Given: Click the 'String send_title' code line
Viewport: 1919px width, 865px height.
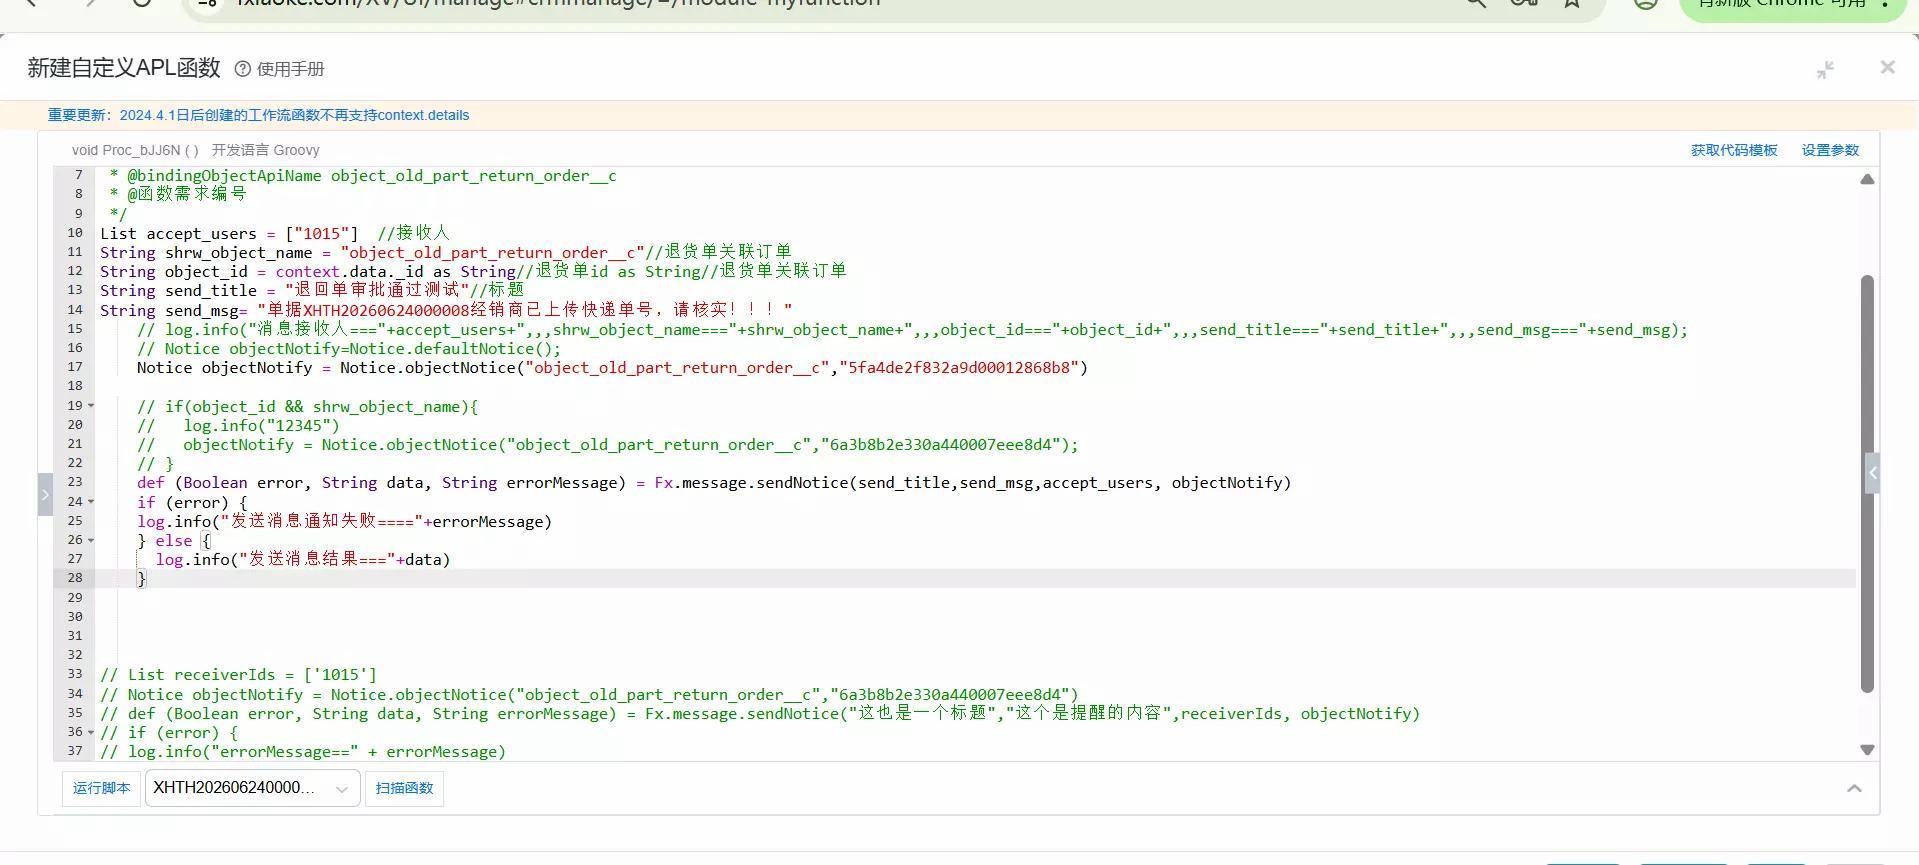Looking at the screenshot, I should coord(312,290).
